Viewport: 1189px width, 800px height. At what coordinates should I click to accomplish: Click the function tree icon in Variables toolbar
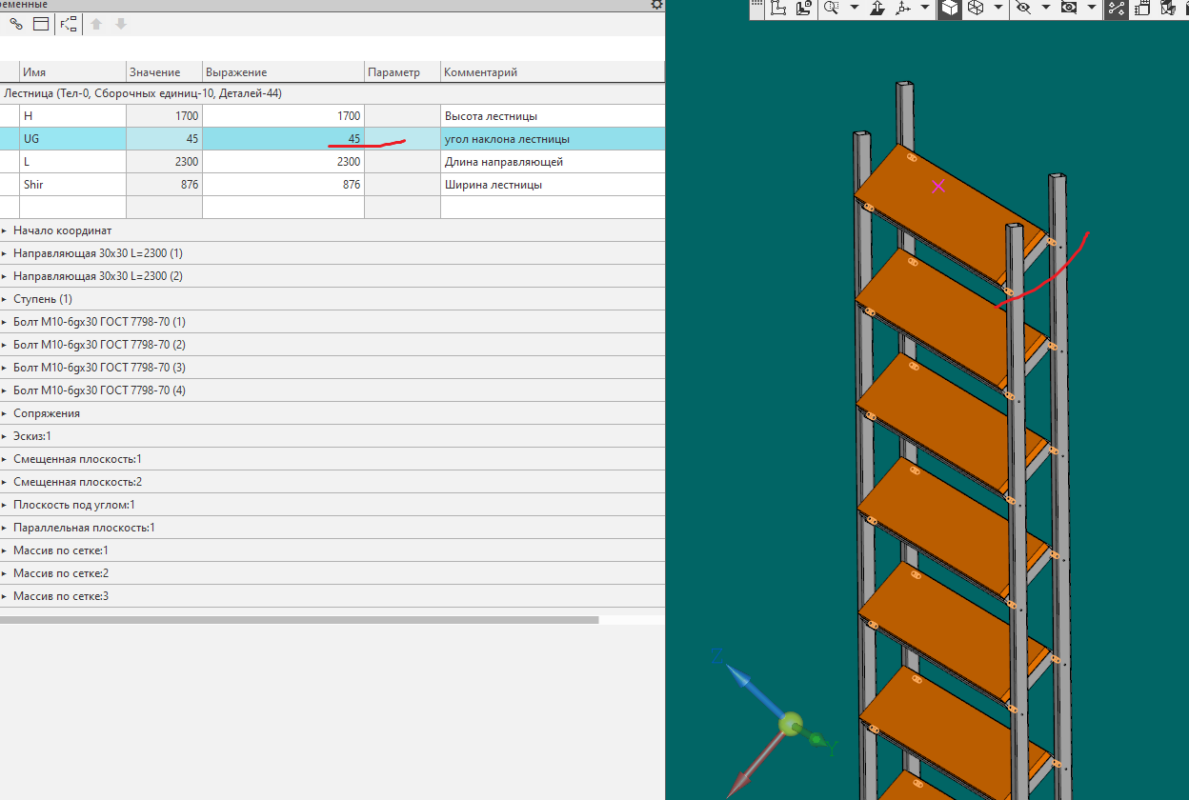[x=68, y=24]
